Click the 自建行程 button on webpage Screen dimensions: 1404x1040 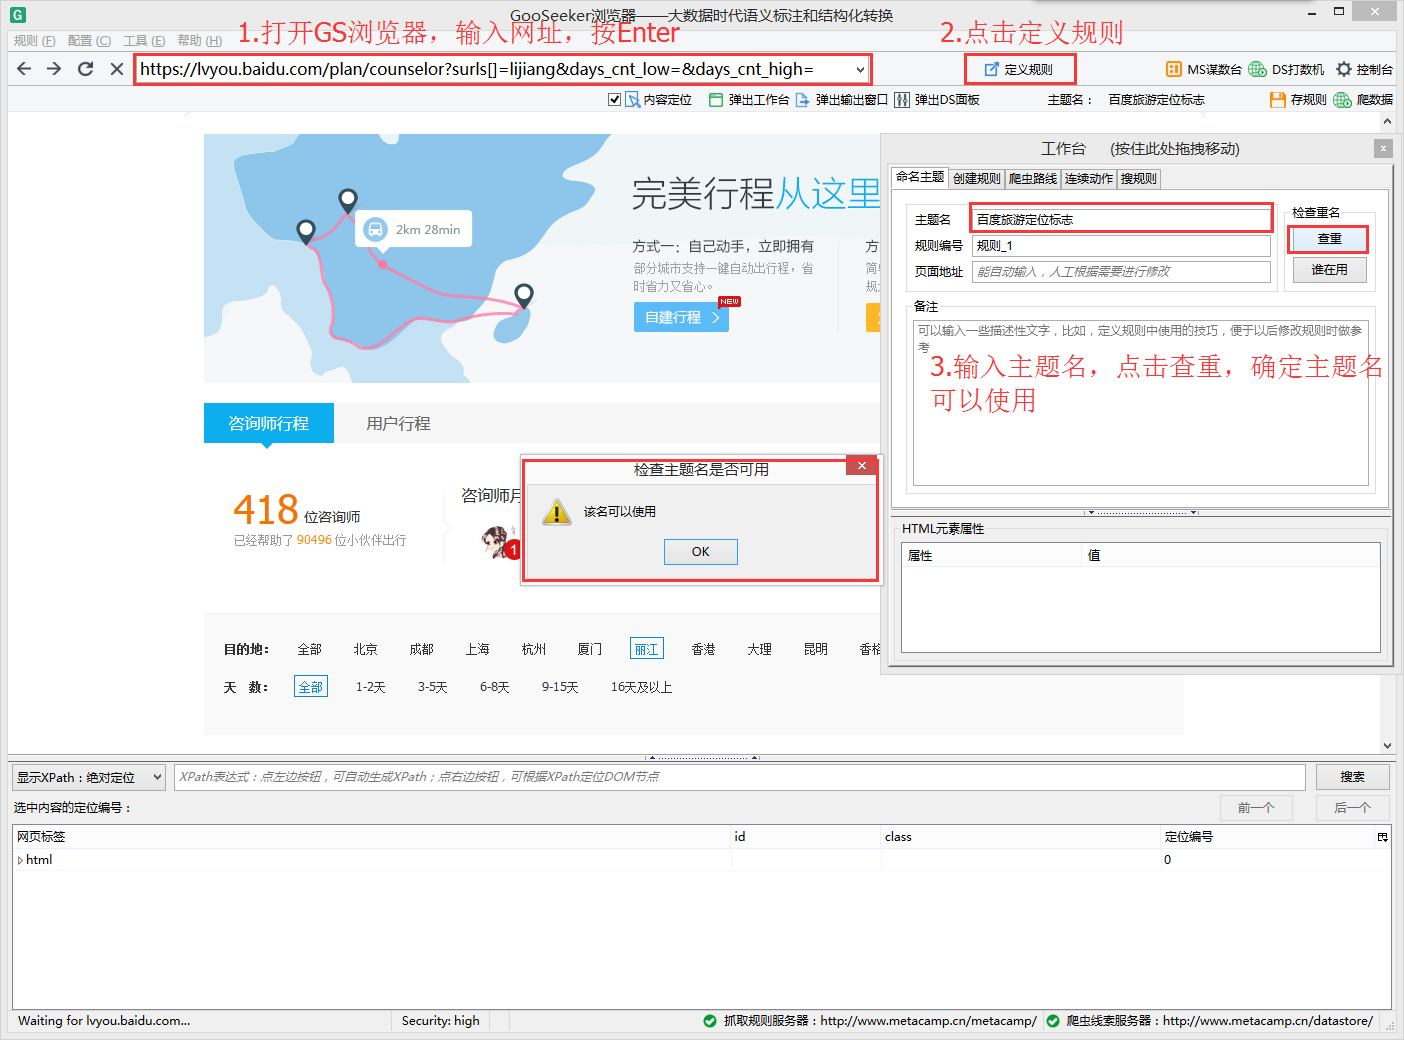pos(681,317)
